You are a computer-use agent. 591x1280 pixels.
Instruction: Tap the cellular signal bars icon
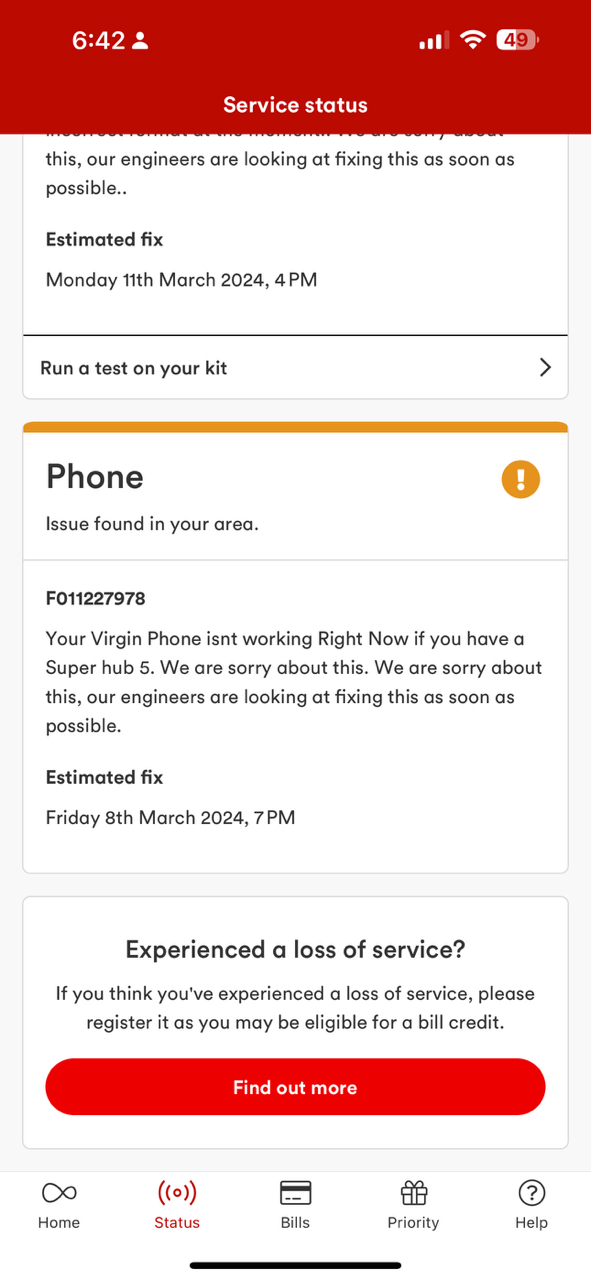432,40
